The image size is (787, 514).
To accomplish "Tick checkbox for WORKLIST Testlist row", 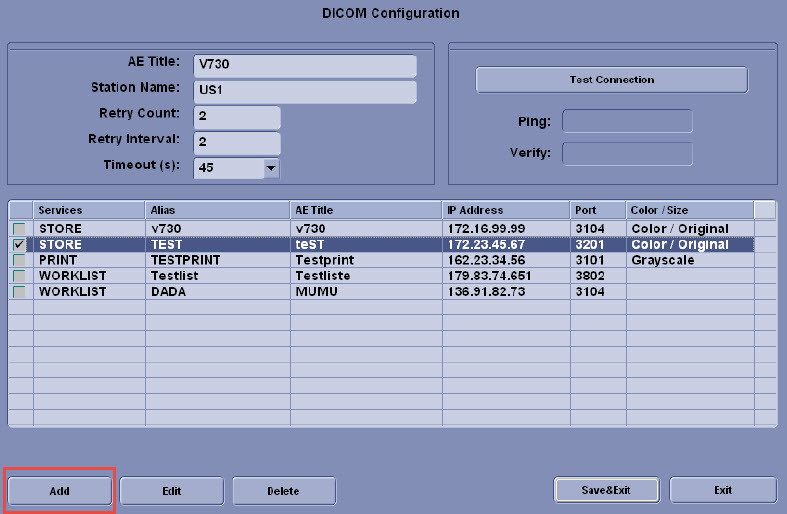I will tap(20, 276).
